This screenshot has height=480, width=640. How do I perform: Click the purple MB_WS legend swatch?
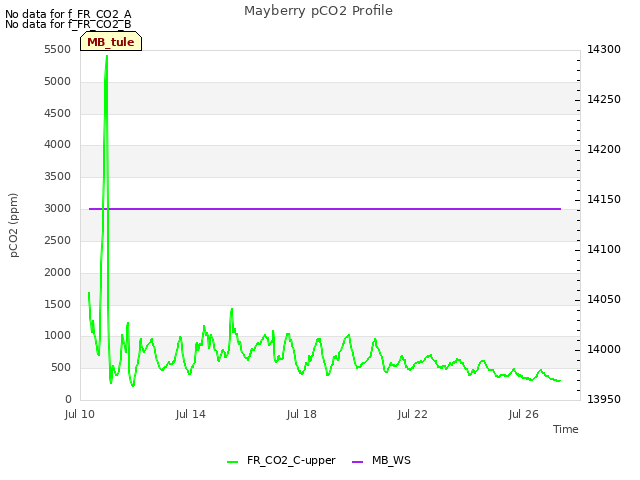click(357, 462)
